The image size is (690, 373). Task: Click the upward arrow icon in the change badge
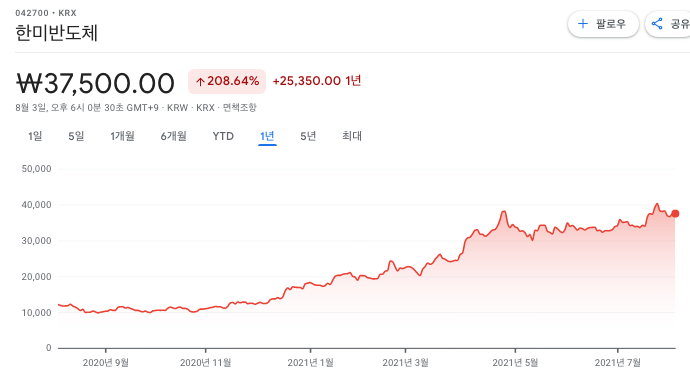pyautogui.click(x=200, y=82)
